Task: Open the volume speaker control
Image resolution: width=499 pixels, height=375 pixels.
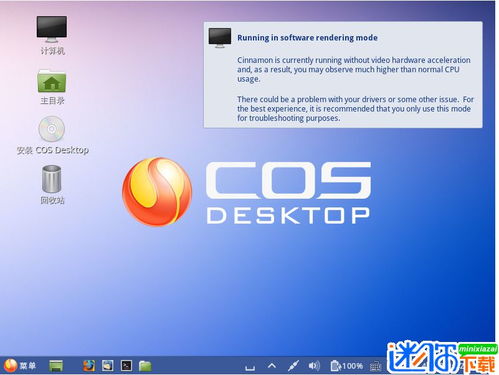Action: click(314, 366)
